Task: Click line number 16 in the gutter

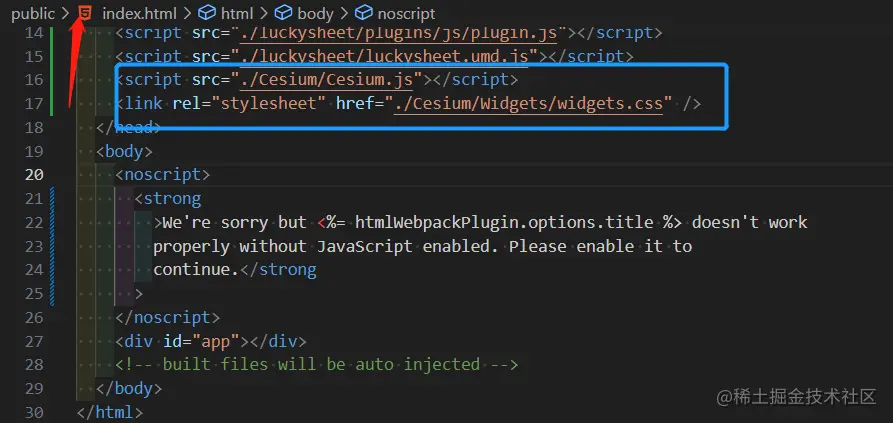Action: [x=34, y=80]
